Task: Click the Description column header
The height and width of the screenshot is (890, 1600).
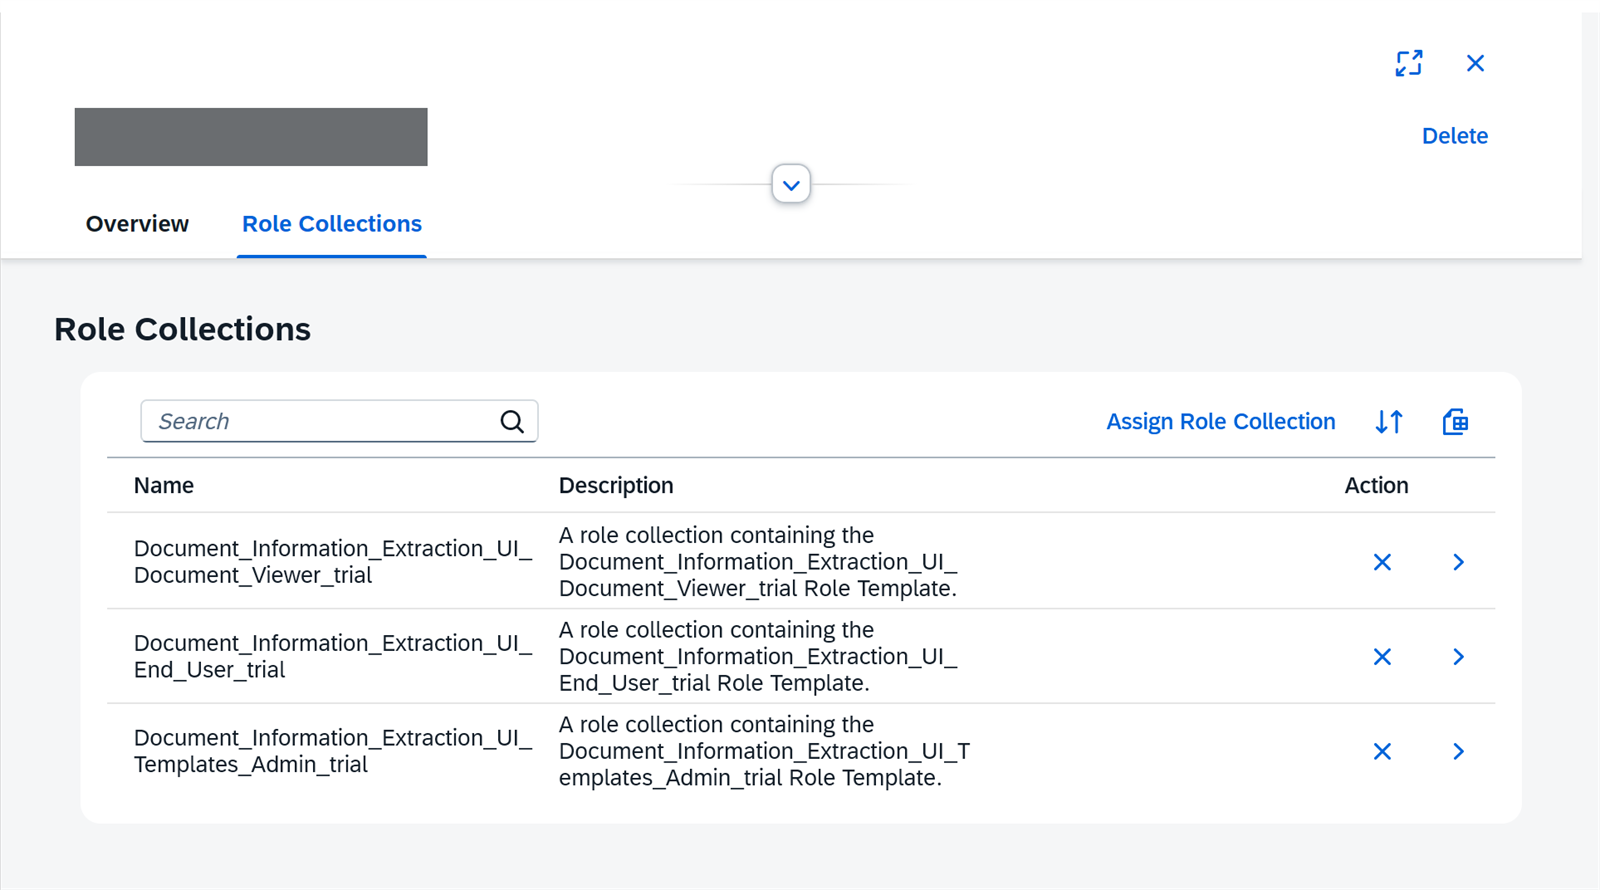Action: [616, 486]
